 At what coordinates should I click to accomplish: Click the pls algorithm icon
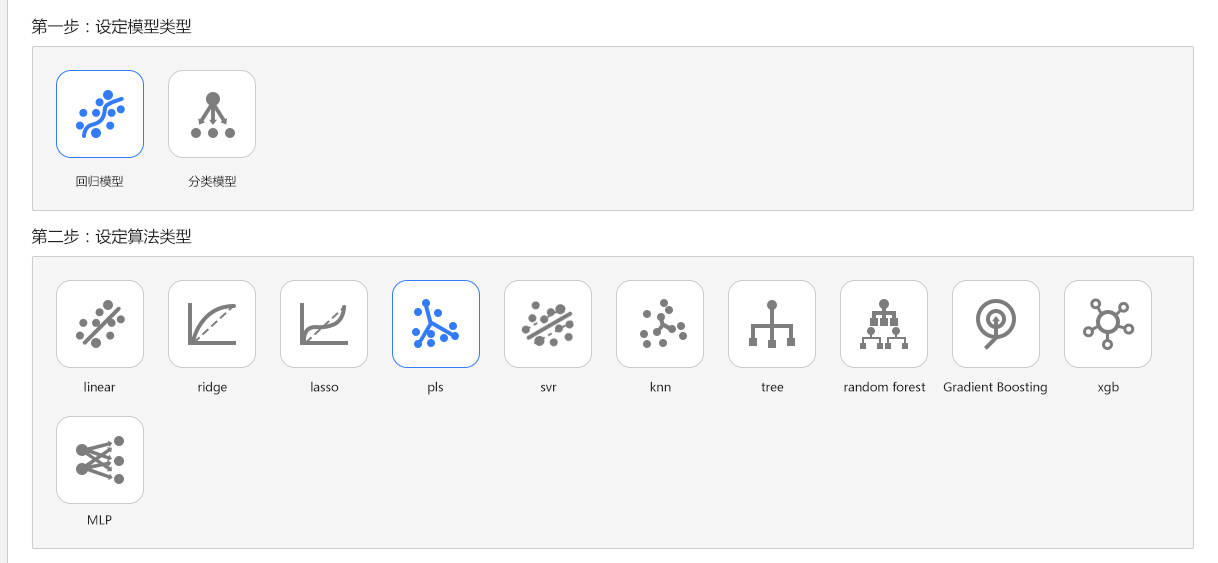(436, 324)
